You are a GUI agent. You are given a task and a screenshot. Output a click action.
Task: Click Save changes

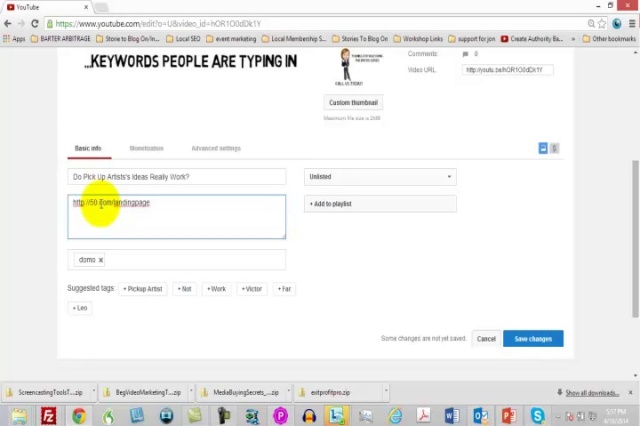tap(533, 339)
